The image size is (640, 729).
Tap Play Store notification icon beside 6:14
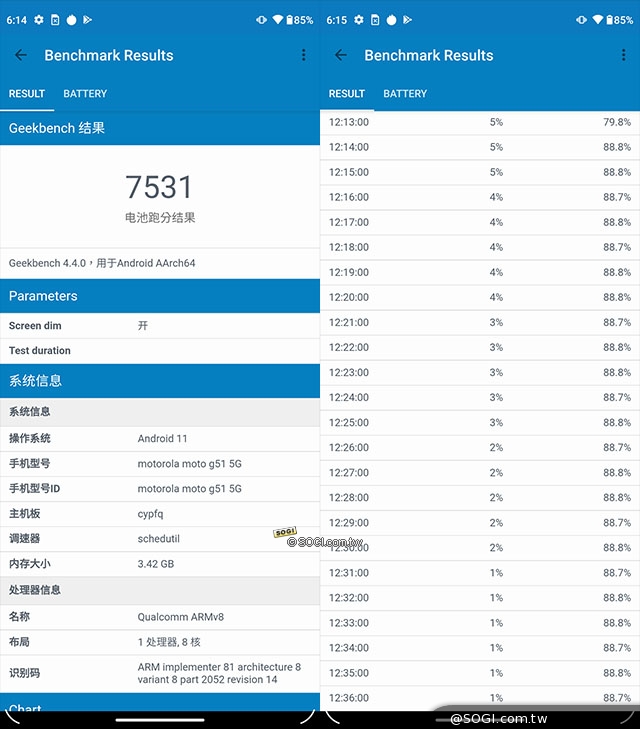(x=87, y=20)
